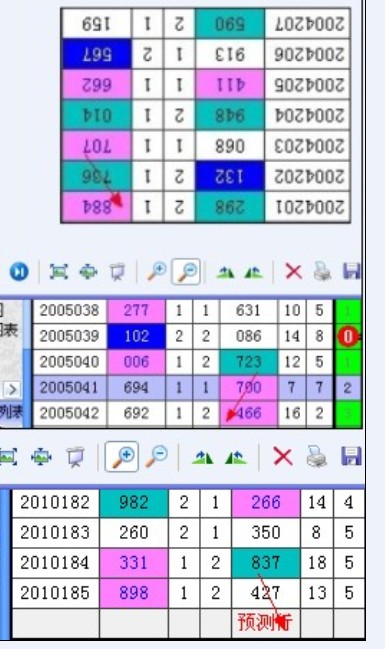
Task: Click red X icon above the 2010182 table
Action: [283, 457]
